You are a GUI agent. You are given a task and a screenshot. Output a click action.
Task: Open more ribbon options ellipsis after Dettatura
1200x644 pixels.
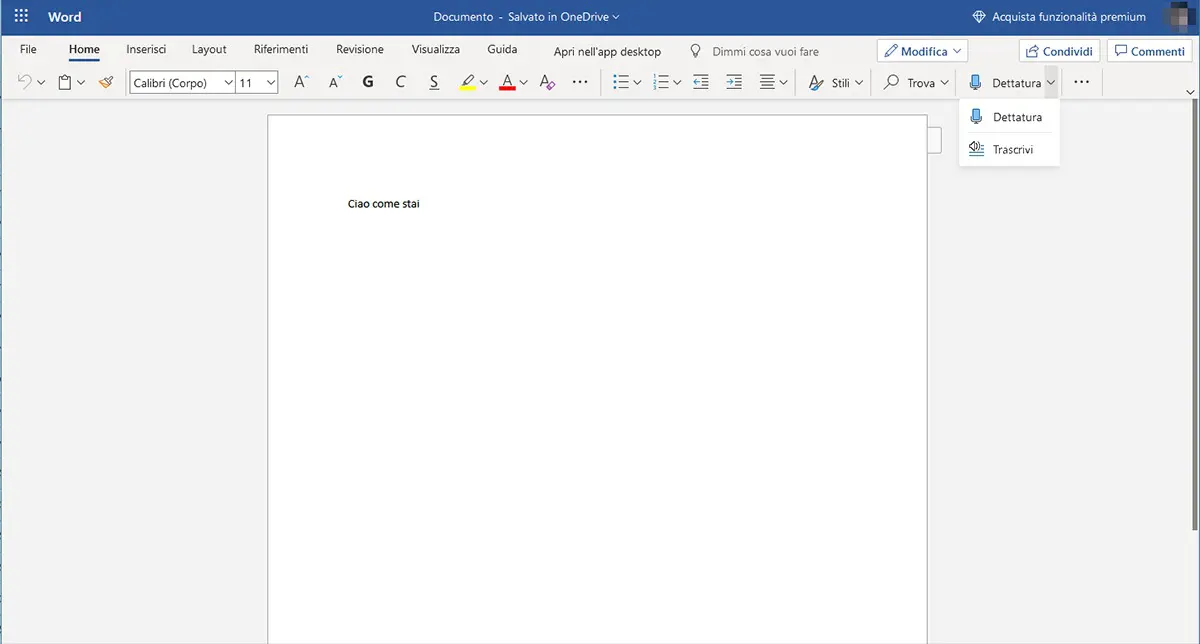(1081, 83)
